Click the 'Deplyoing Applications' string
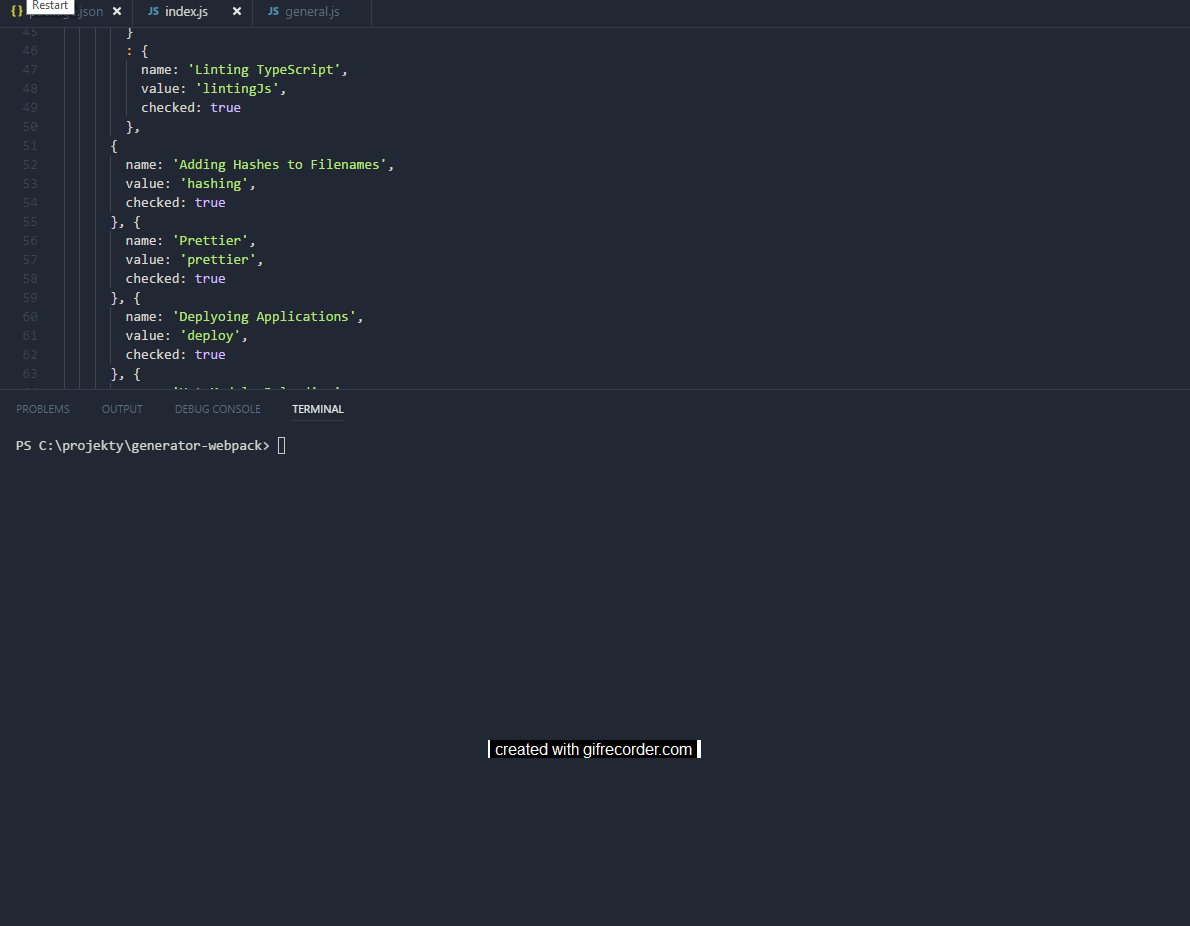The width and height of the screenshot is (1190, 926). point(264,317)
